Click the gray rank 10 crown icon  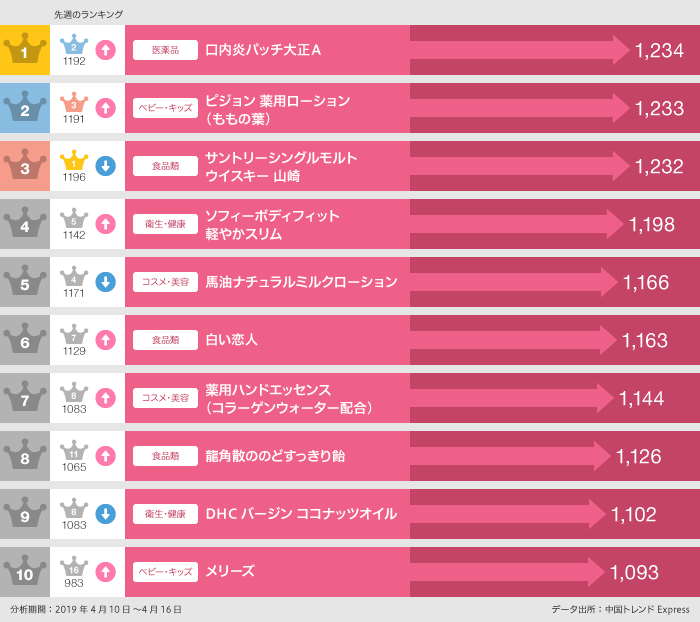tap(25, 570)
